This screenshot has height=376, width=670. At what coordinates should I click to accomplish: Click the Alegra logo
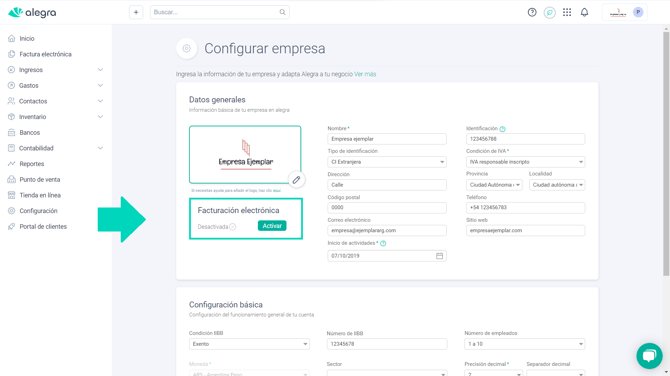(x=32, y=12)
